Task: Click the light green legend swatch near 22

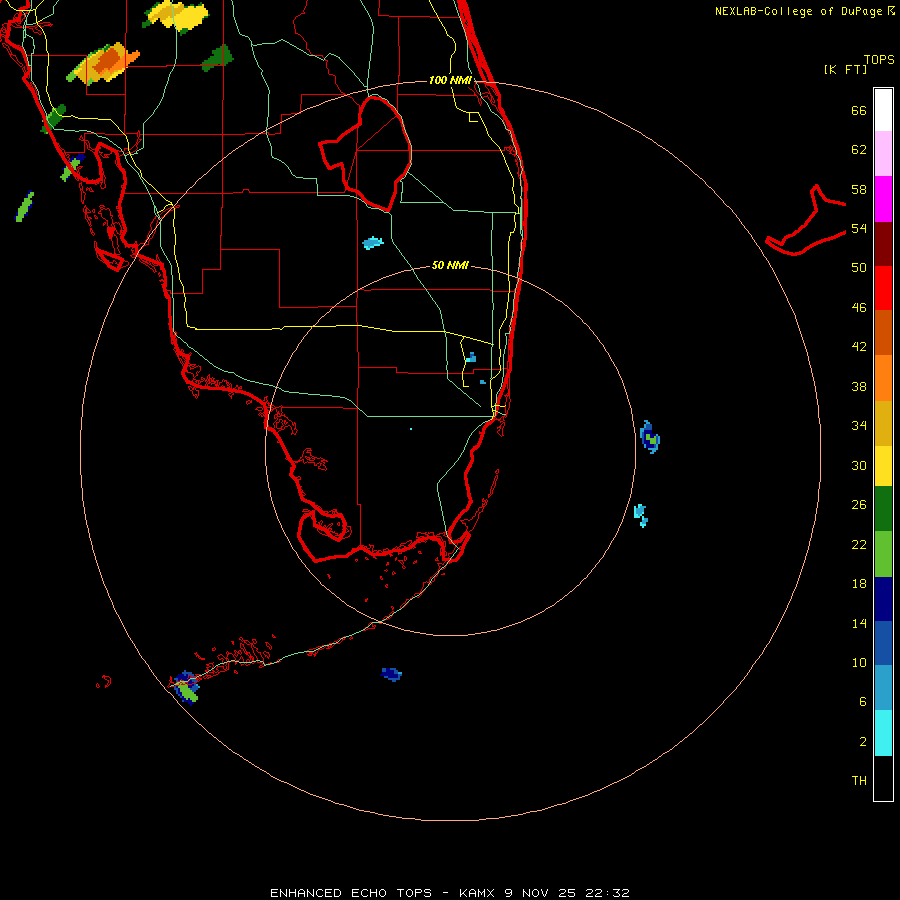Action: tap(883, 554)
